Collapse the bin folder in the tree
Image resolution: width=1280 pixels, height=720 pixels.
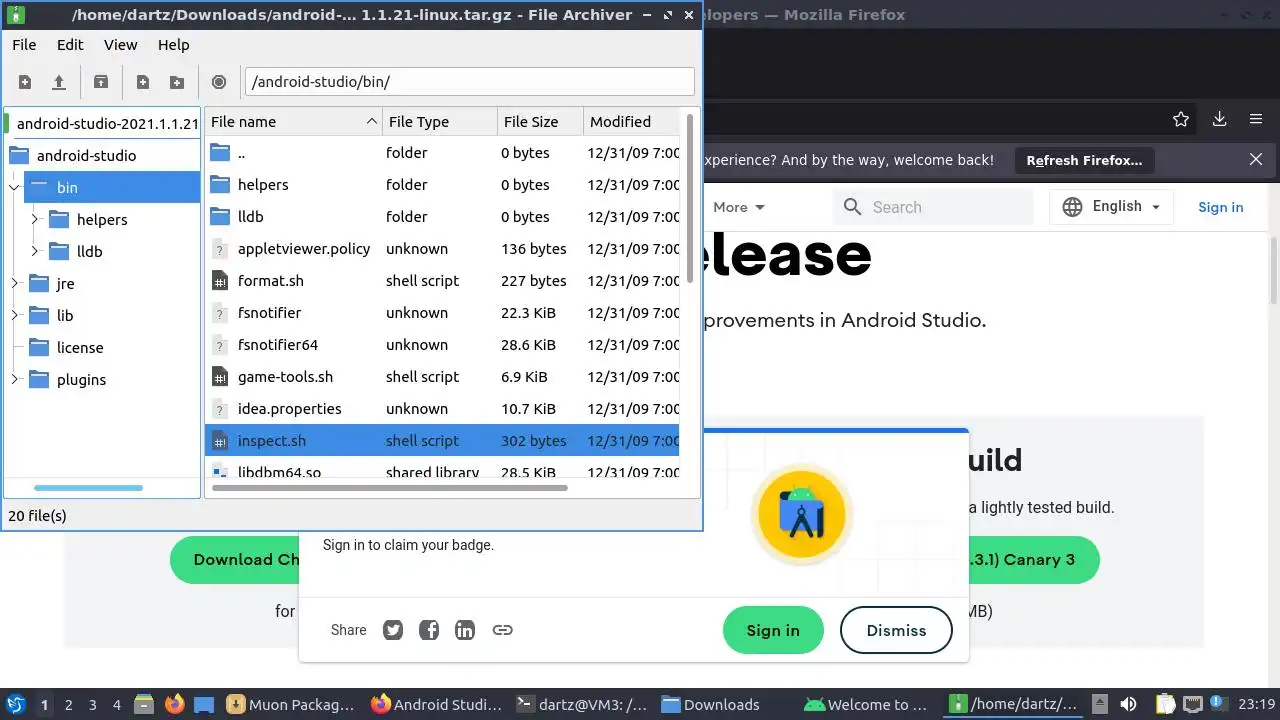point(15,188)
